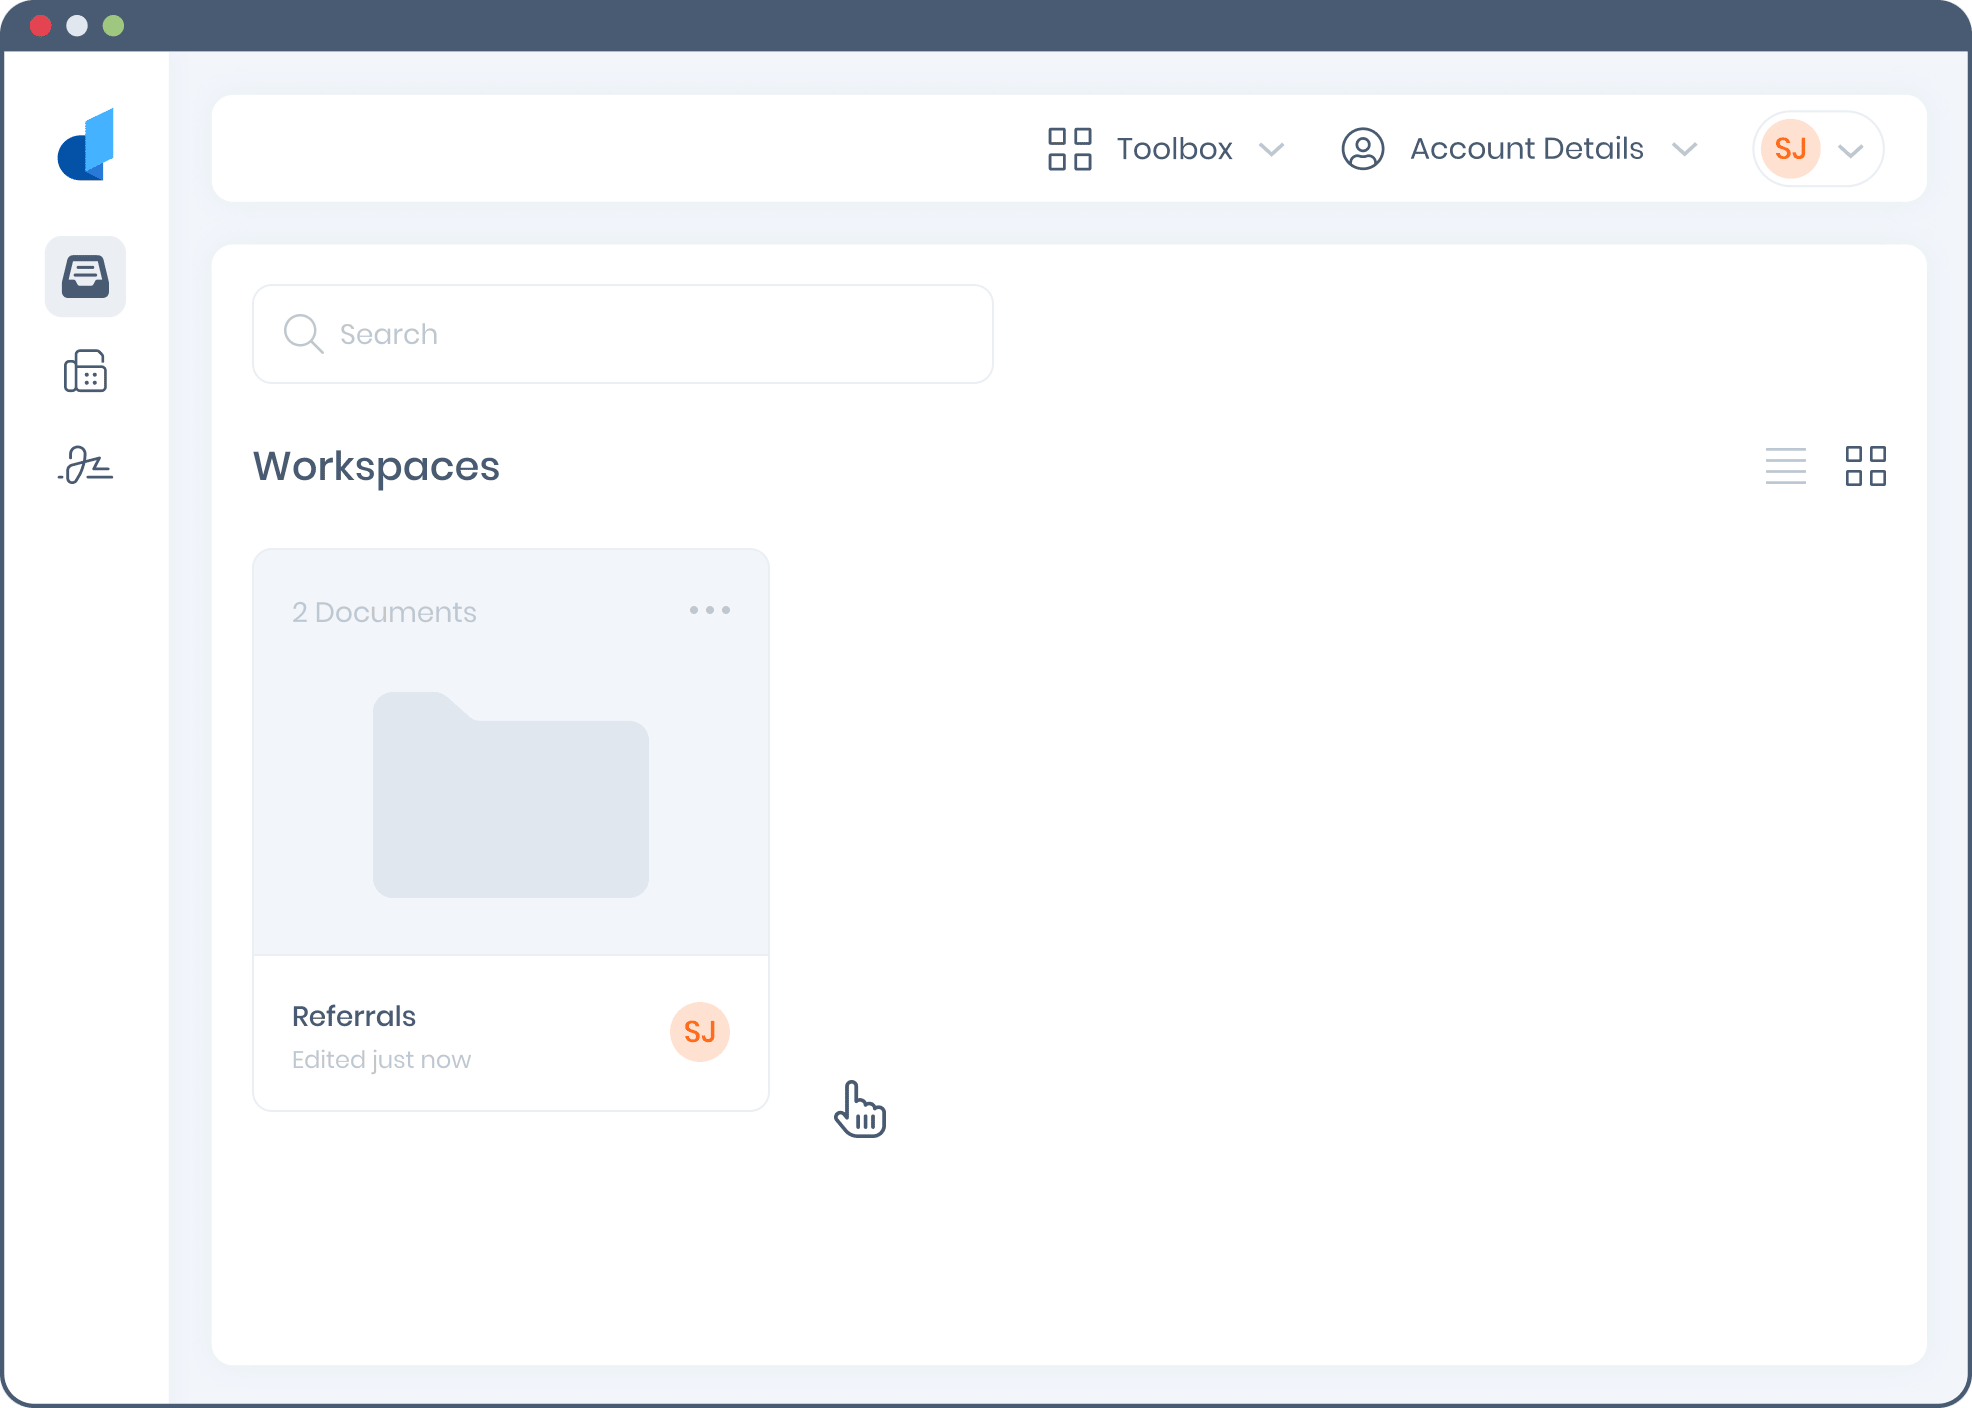
Task: Open options for the Referrals workspace
Action: click(710, 610)
